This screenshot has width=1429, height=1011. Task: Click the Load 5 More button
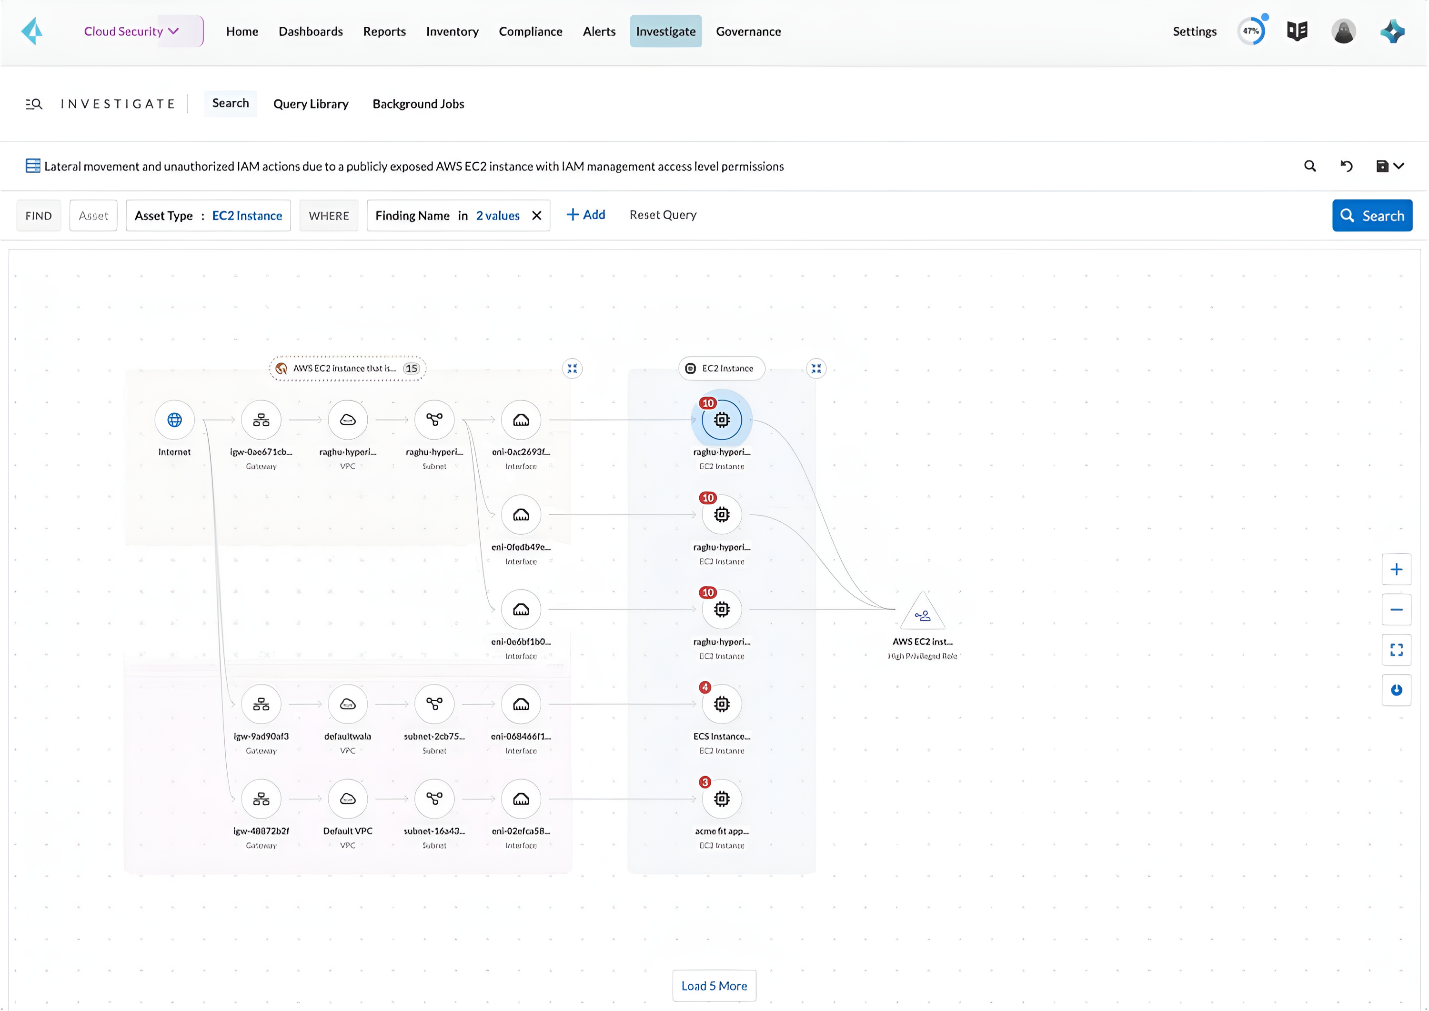point(714,985)
